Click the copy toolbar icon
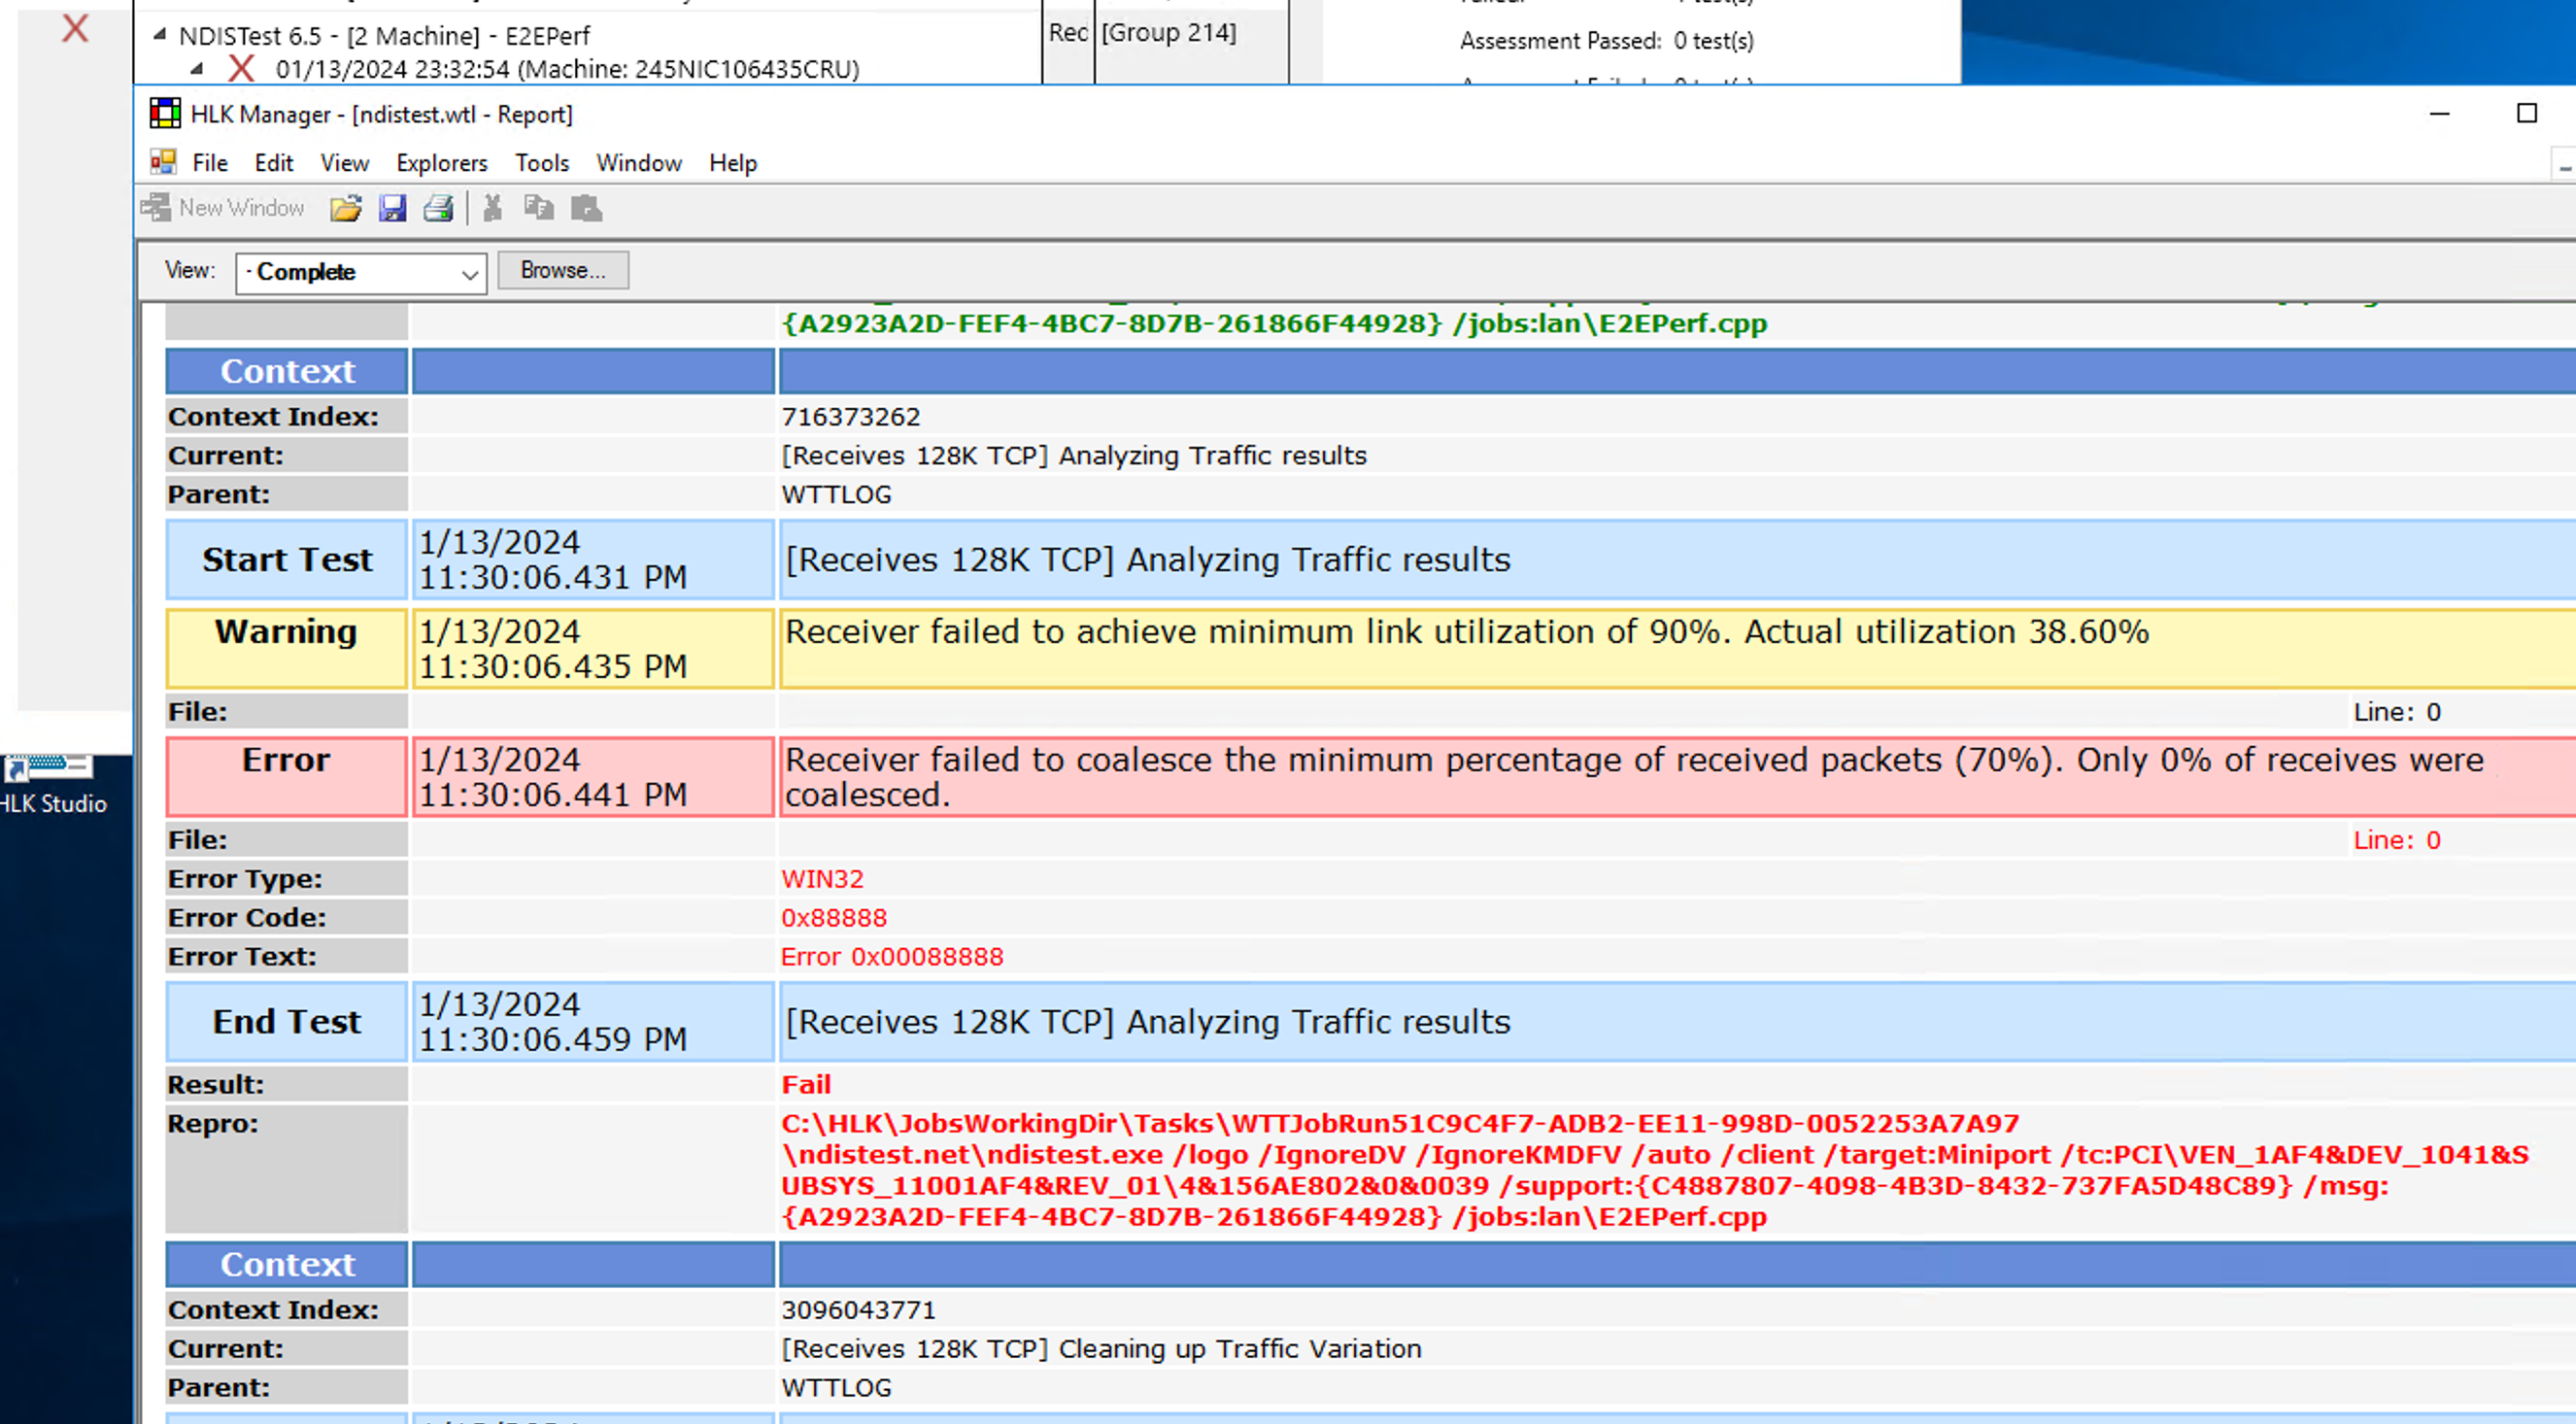Viewport: 2576px width, 1424px height. [x=539, y=208]
